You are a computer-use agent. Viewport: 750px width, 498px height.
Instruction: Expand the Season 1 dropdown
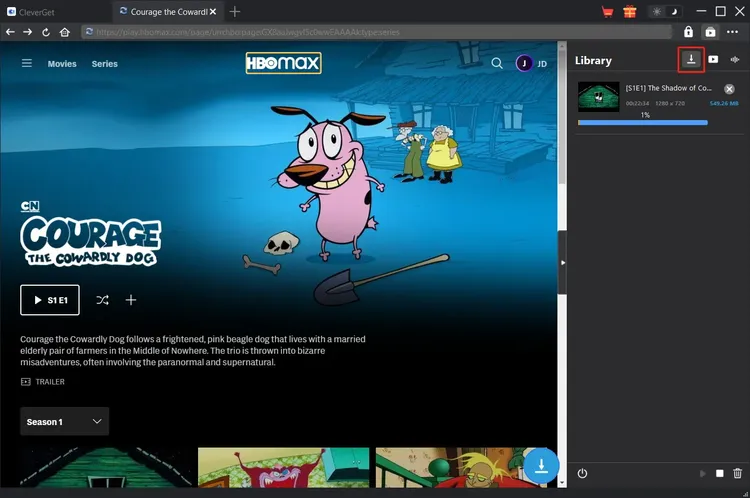64,422
